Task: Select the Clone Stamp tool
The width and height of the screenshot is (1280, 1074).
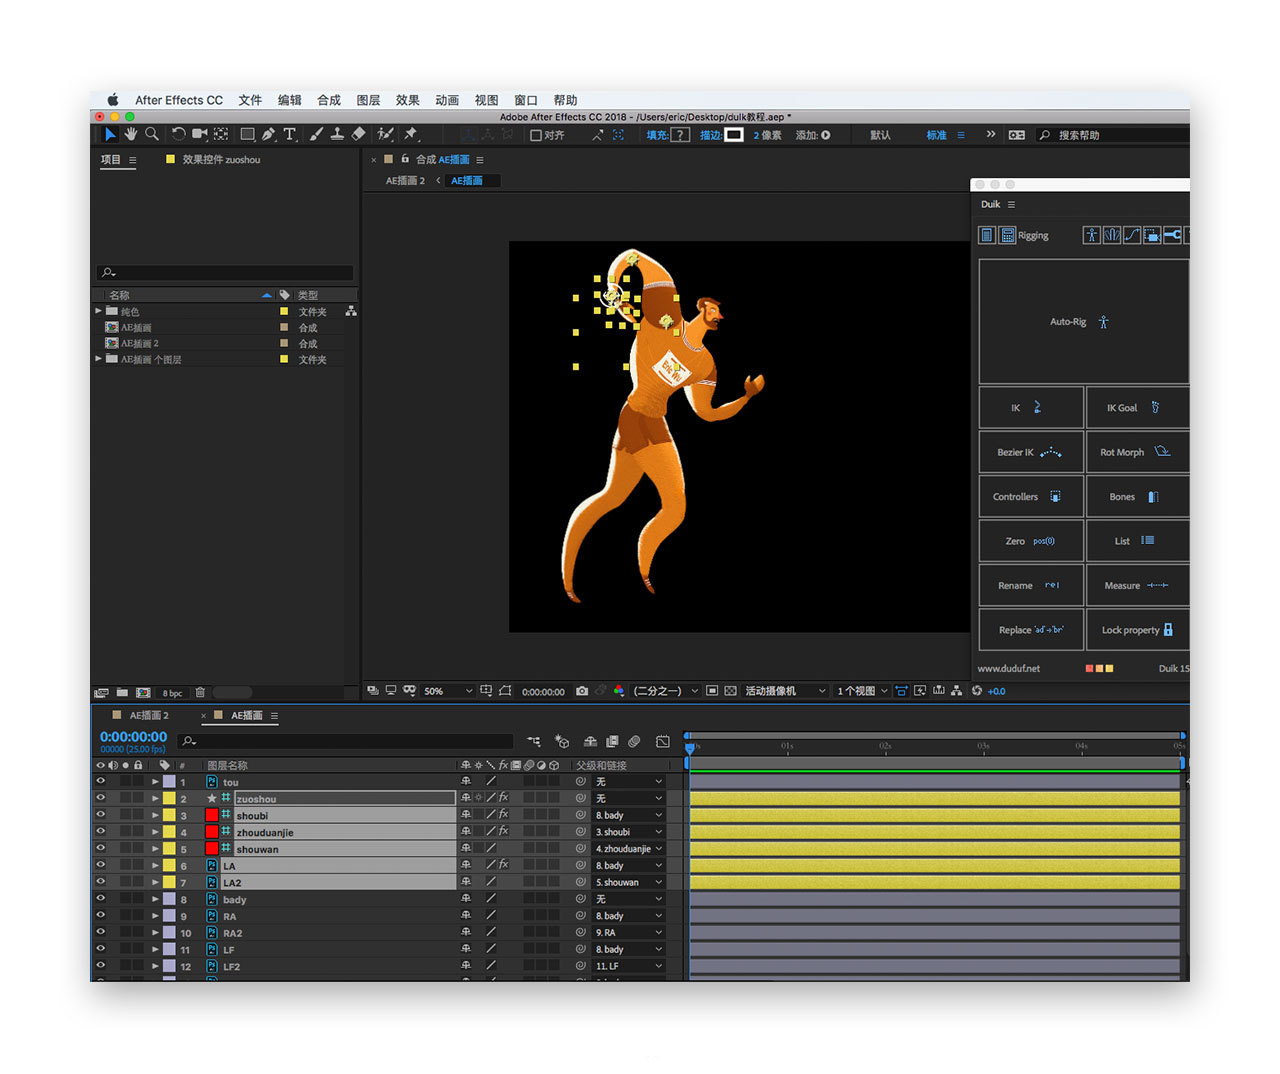Action: pos(337,134)
